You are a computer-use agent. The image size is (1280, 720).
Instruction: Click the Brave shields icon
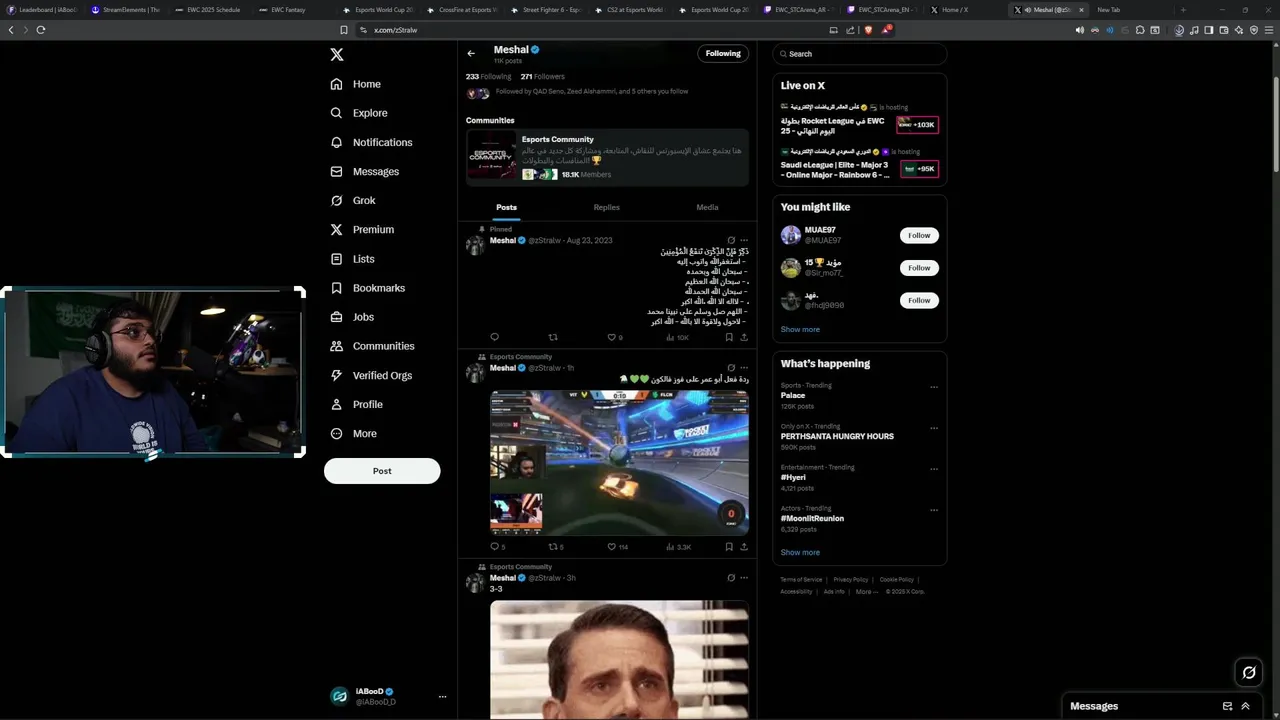868,30
